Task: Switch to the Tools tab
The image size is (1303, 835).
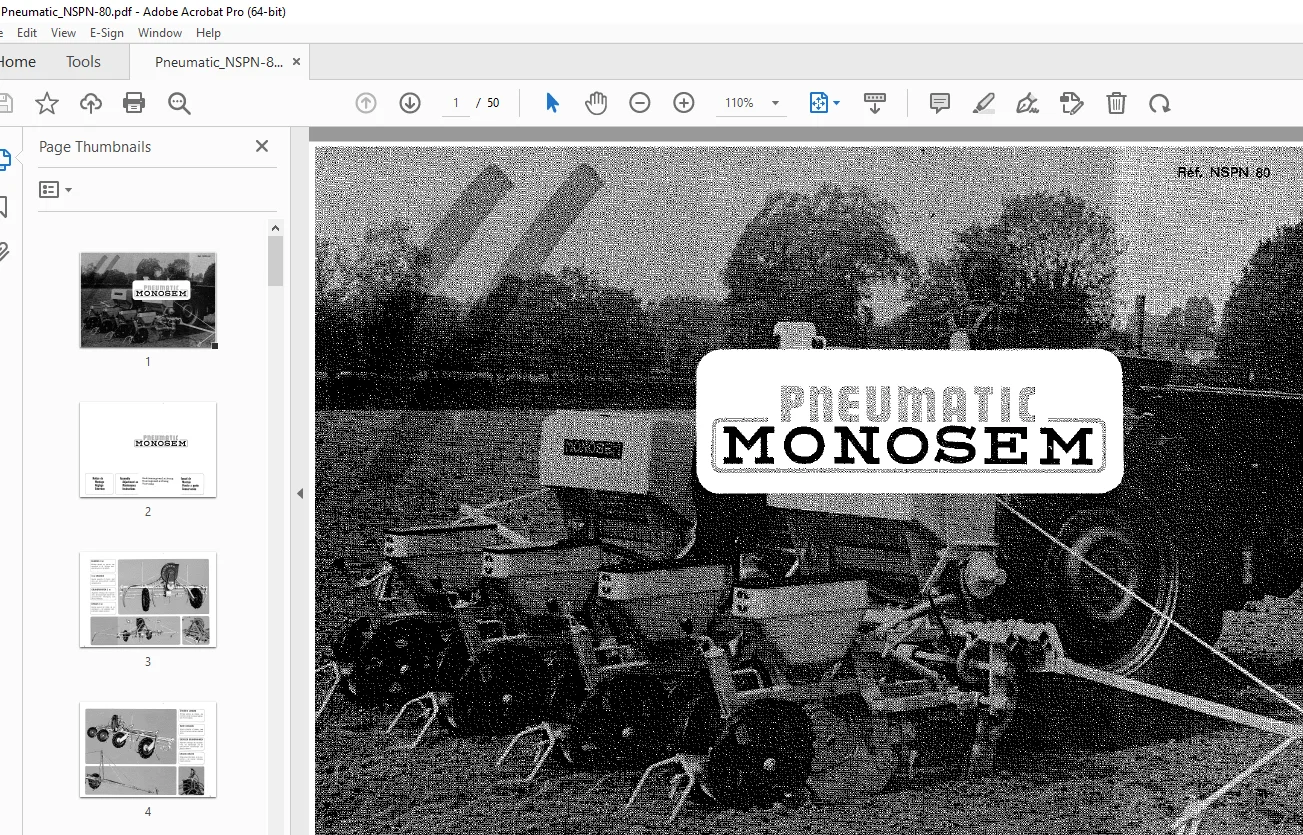Action: coord(83,62)
